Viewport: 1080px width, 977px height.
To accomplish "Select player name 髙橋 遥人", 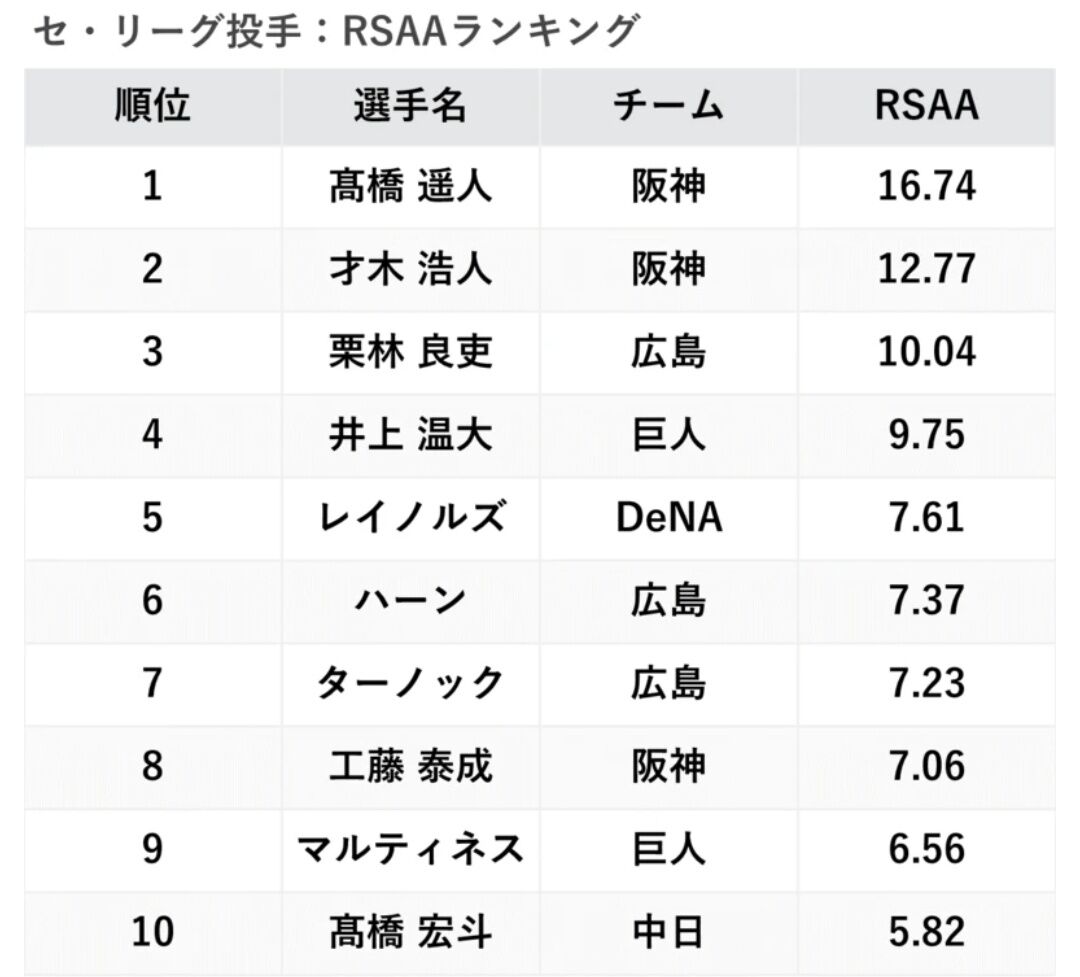I will click(x=411, y=187).
